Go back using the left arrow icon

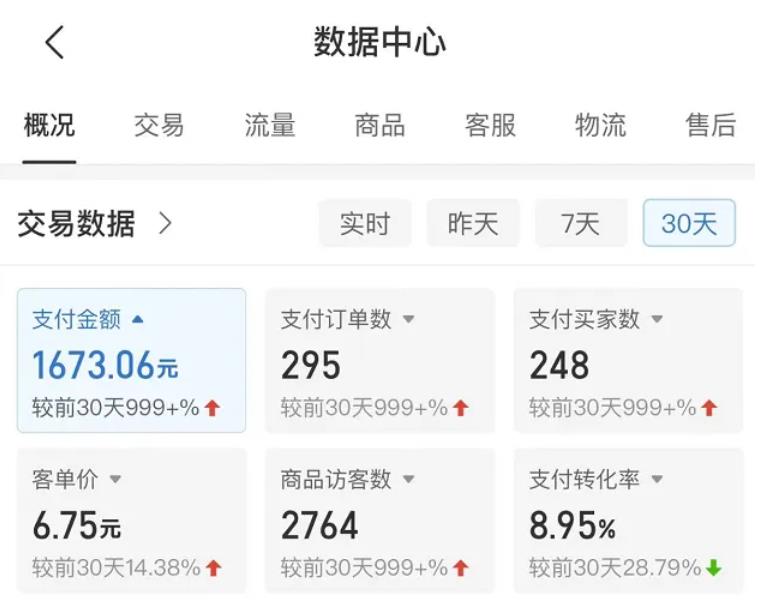tap(54, 42)
